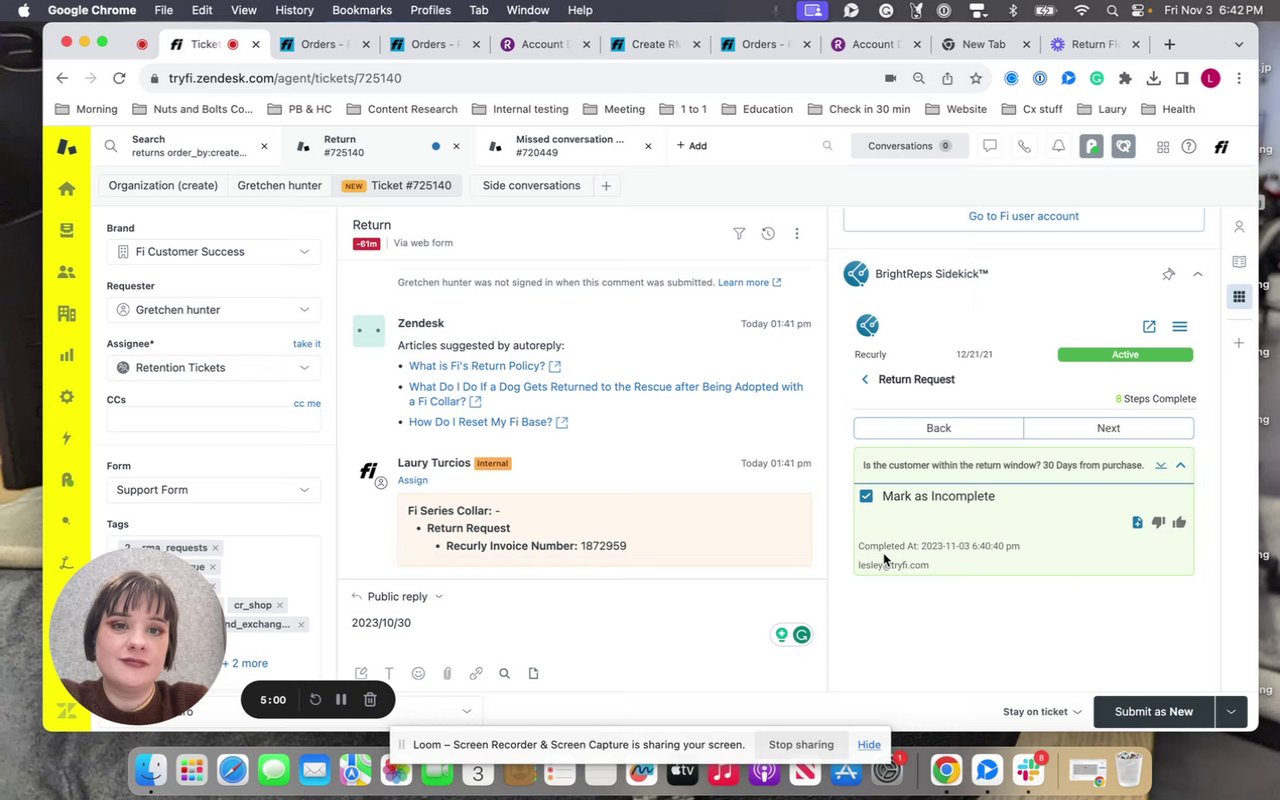This screenshot has height=800, width=1280.
Task: Click the Back button in Sidekick
Action: [x=938, y=428]
